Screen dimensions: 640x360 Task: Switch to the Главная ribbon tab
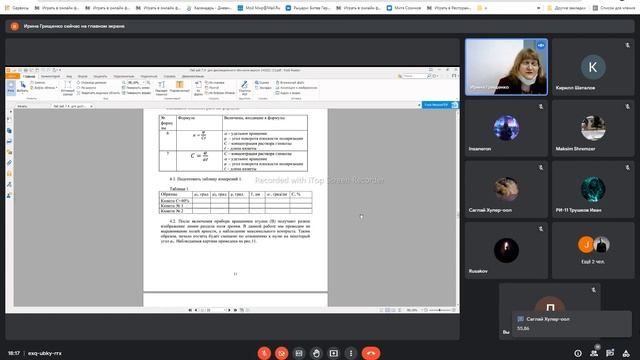pos(29,76)
